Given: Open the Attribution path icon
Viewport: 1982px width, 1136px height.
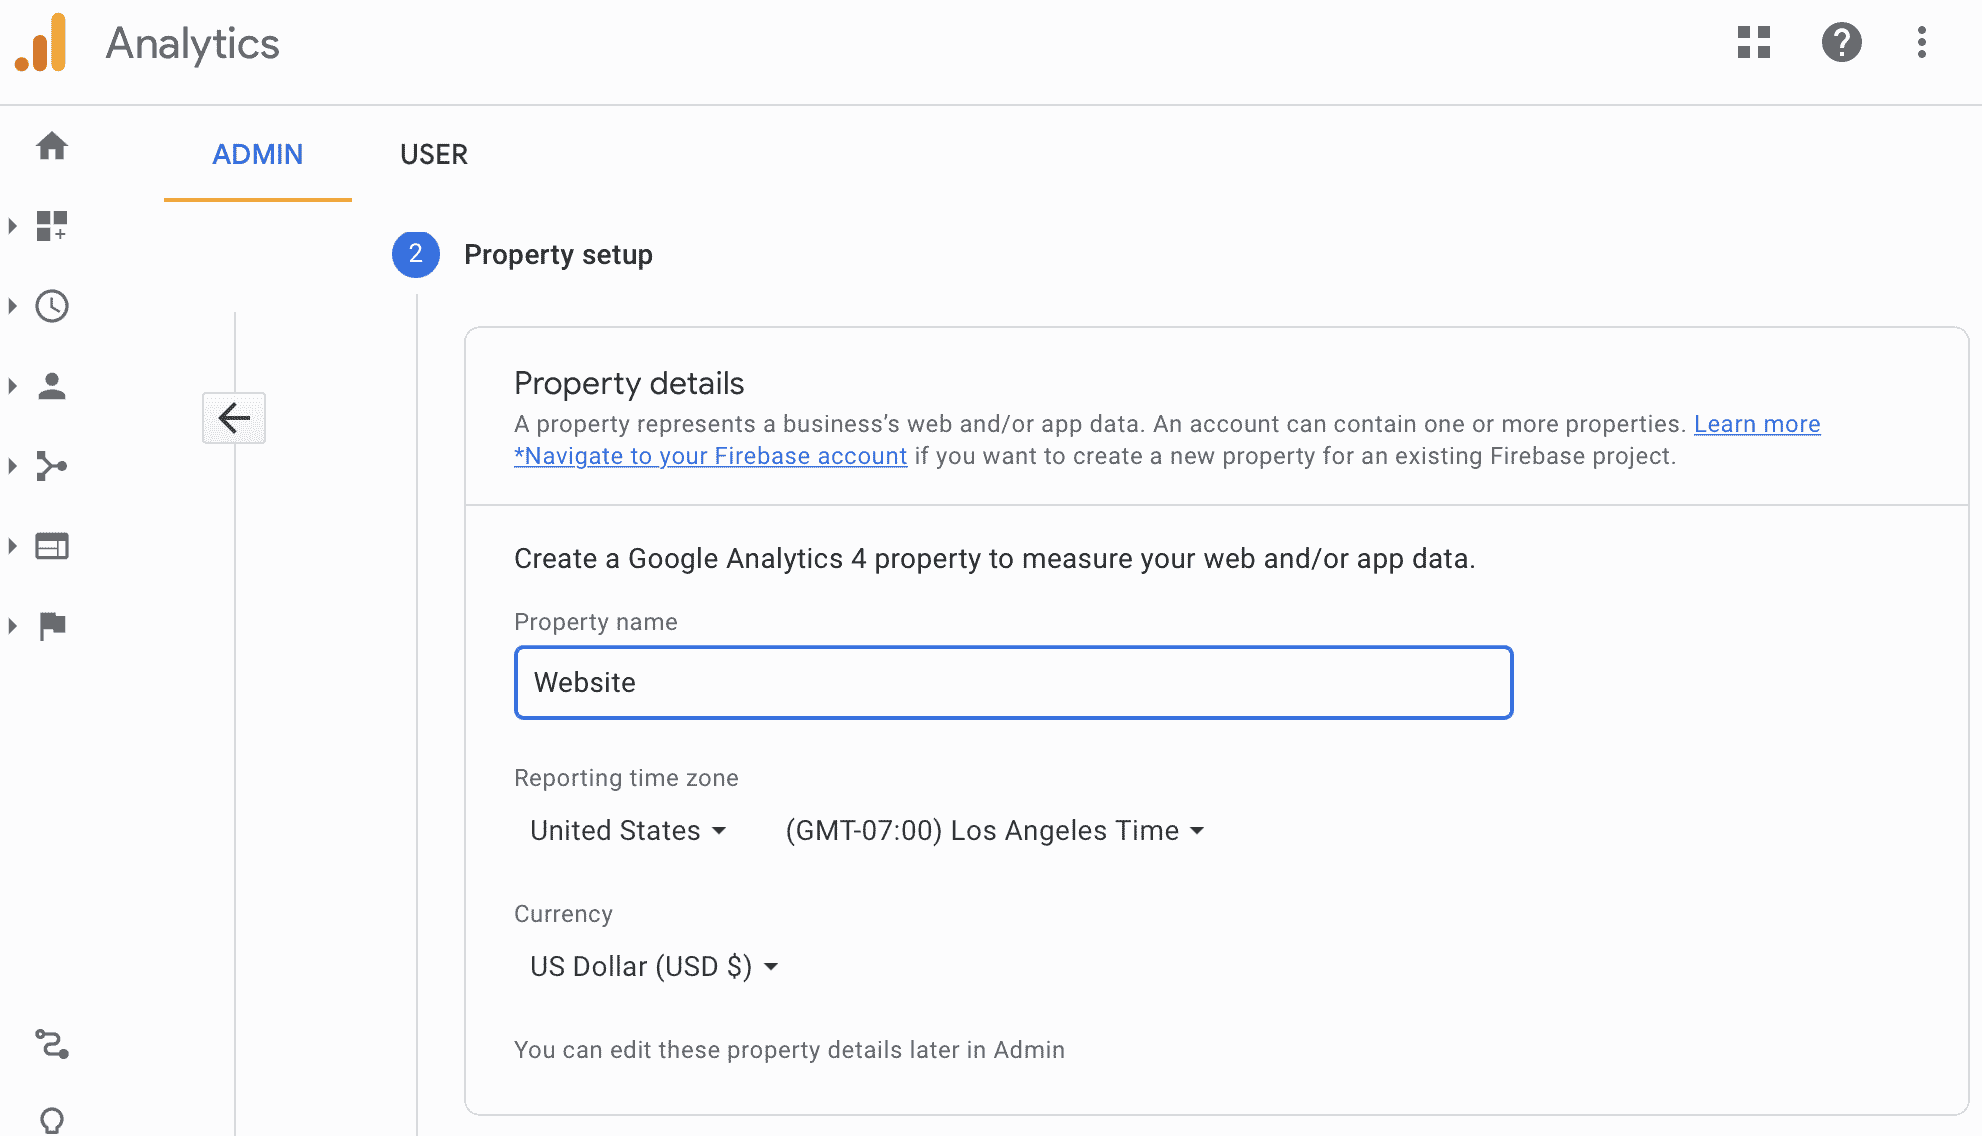Looking at the screenshot, I should (x=52, y=1044).
